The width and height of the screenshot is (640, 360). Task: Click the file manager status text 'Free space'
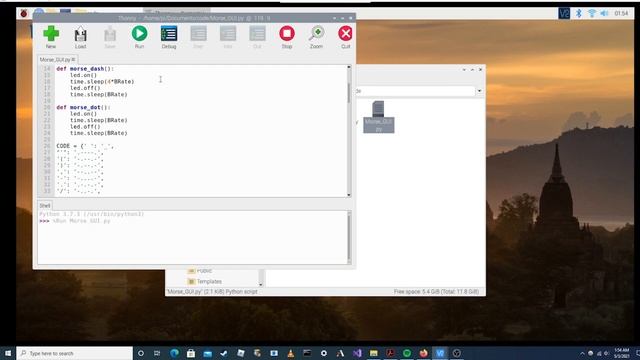click(436, 292)
